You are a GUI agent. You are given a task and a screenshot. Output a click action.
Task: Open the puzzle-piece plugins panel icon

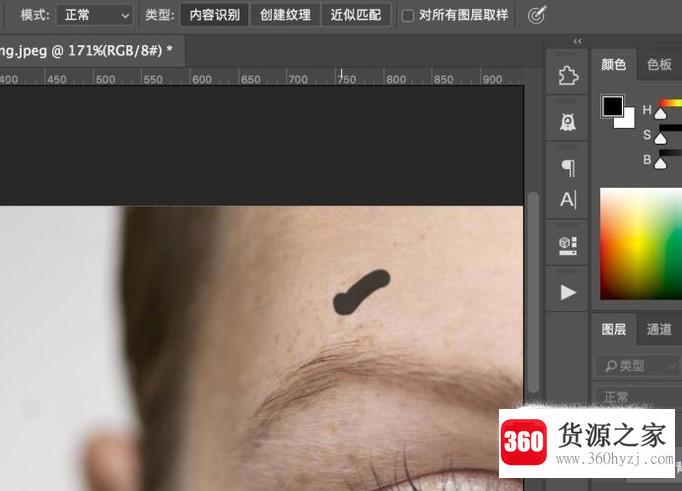click(568, 76)
